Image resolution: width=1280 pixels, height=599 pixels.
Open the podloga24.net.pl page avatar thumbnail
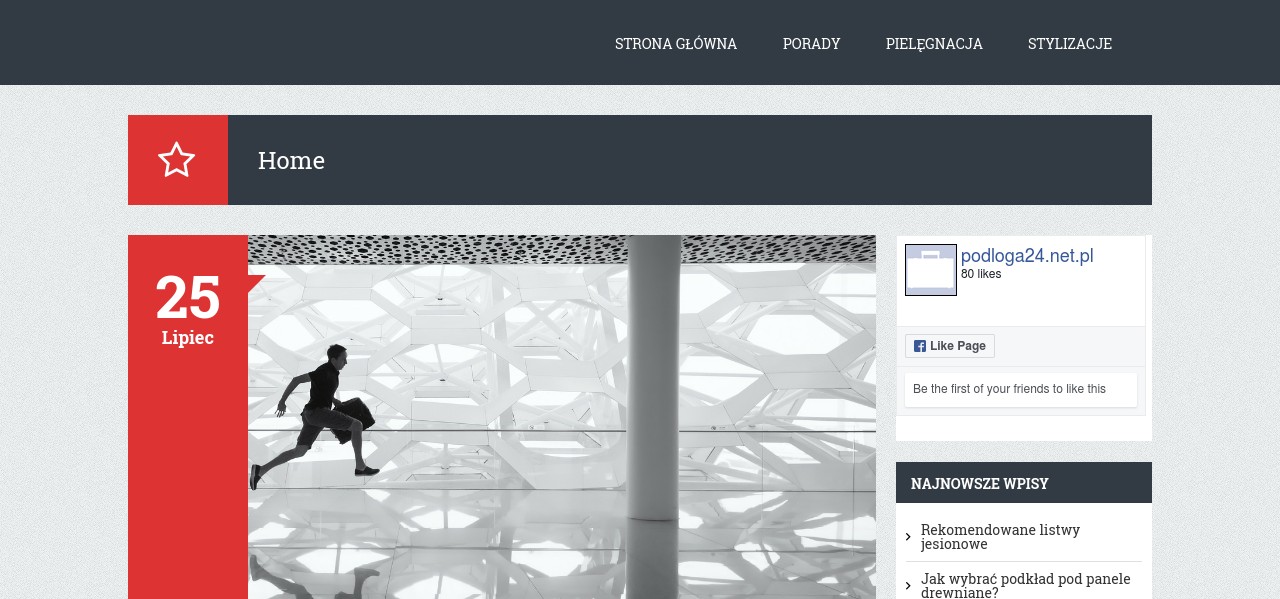coord(931,270)
